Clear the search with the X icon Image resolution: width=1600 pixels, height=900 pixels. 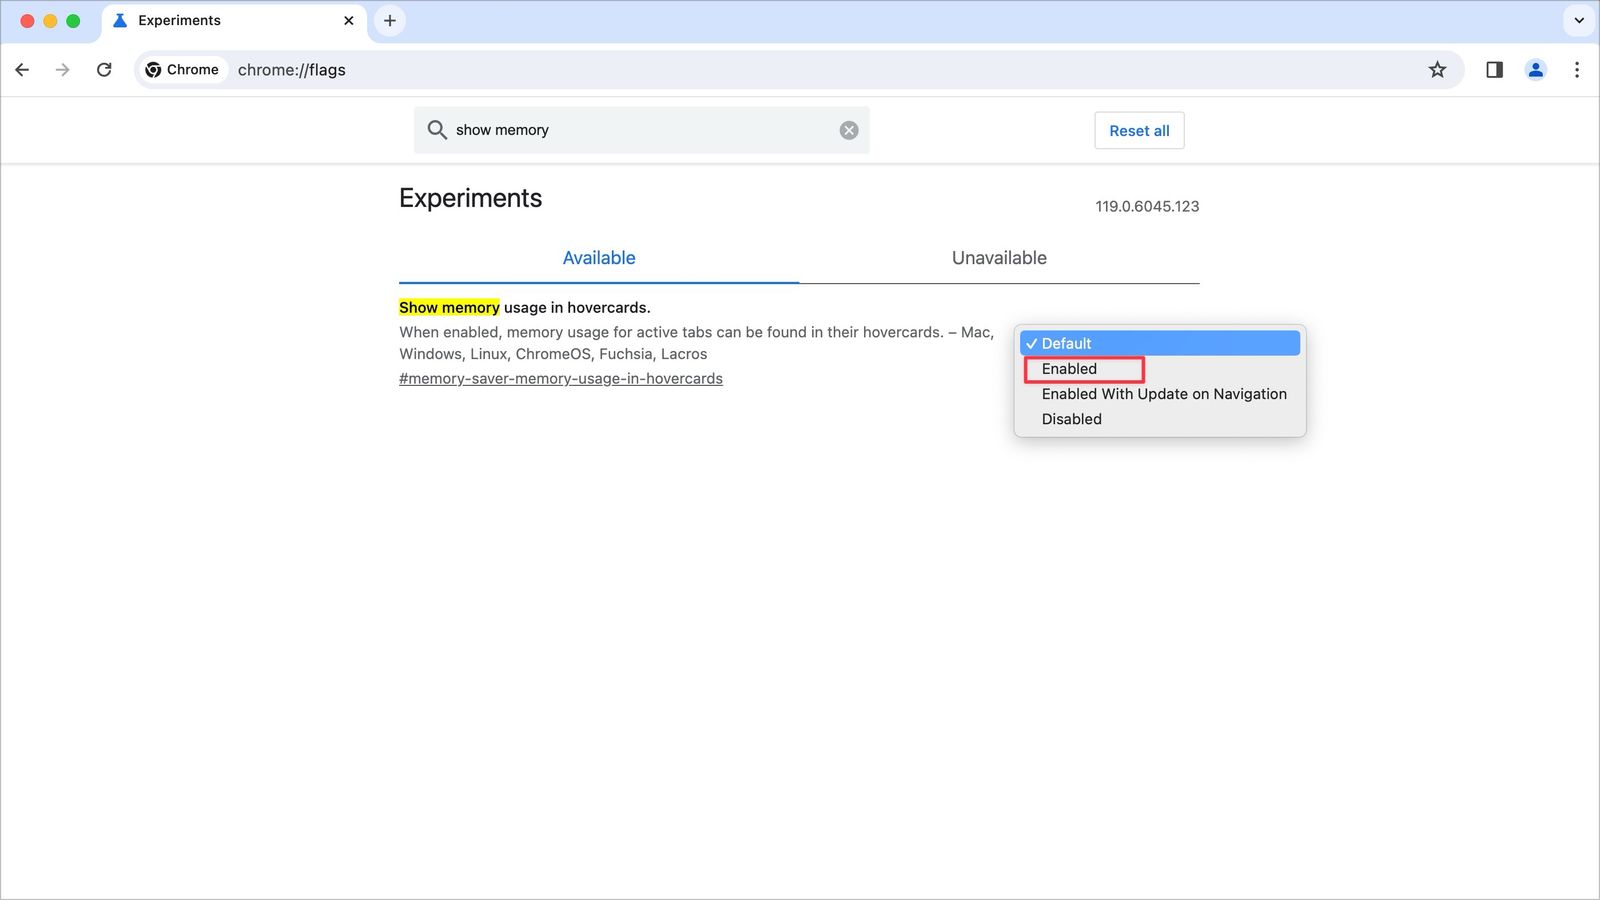pyautogui.click(x=848, y=130)
